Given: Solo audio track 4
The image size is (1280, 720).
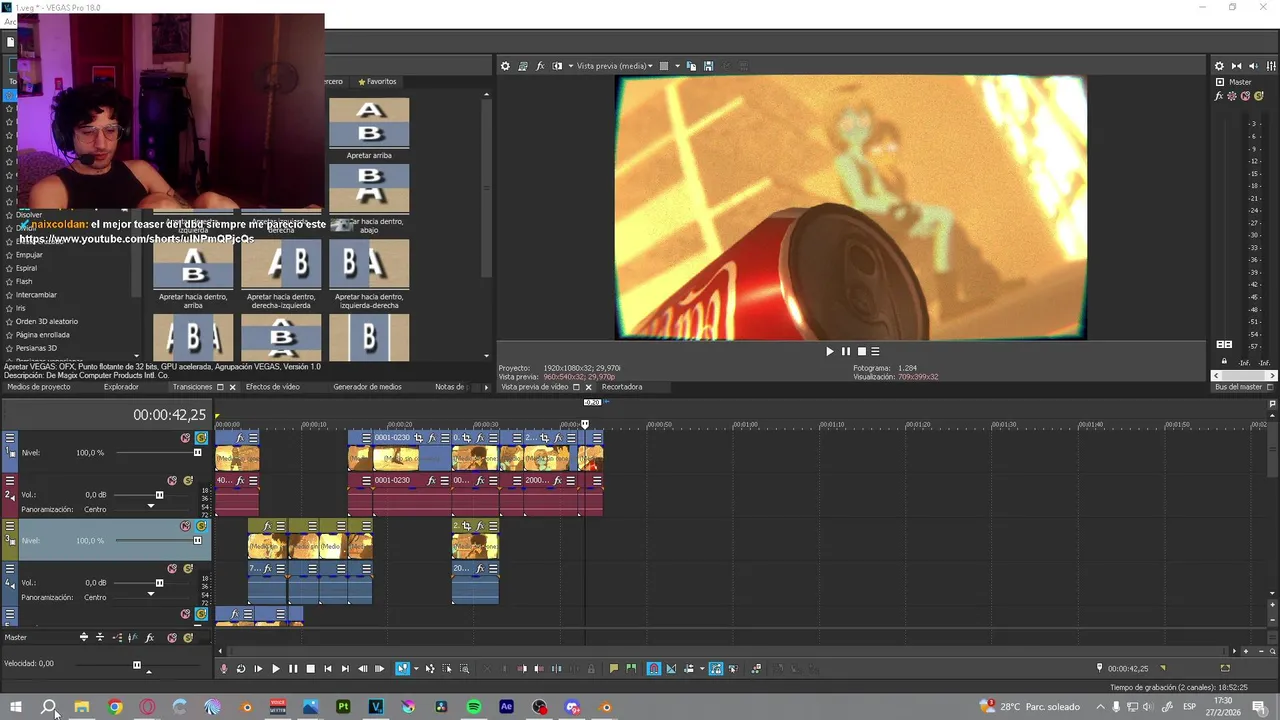Looking at the screenshot, I should point(188,568).
